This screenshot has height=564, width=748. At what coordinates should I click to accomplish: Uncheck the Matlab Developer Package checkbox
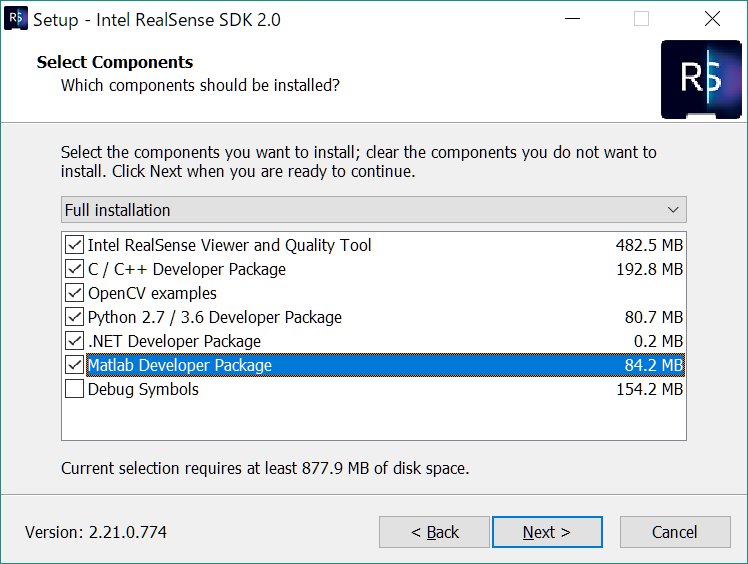[x=74, y=365]
